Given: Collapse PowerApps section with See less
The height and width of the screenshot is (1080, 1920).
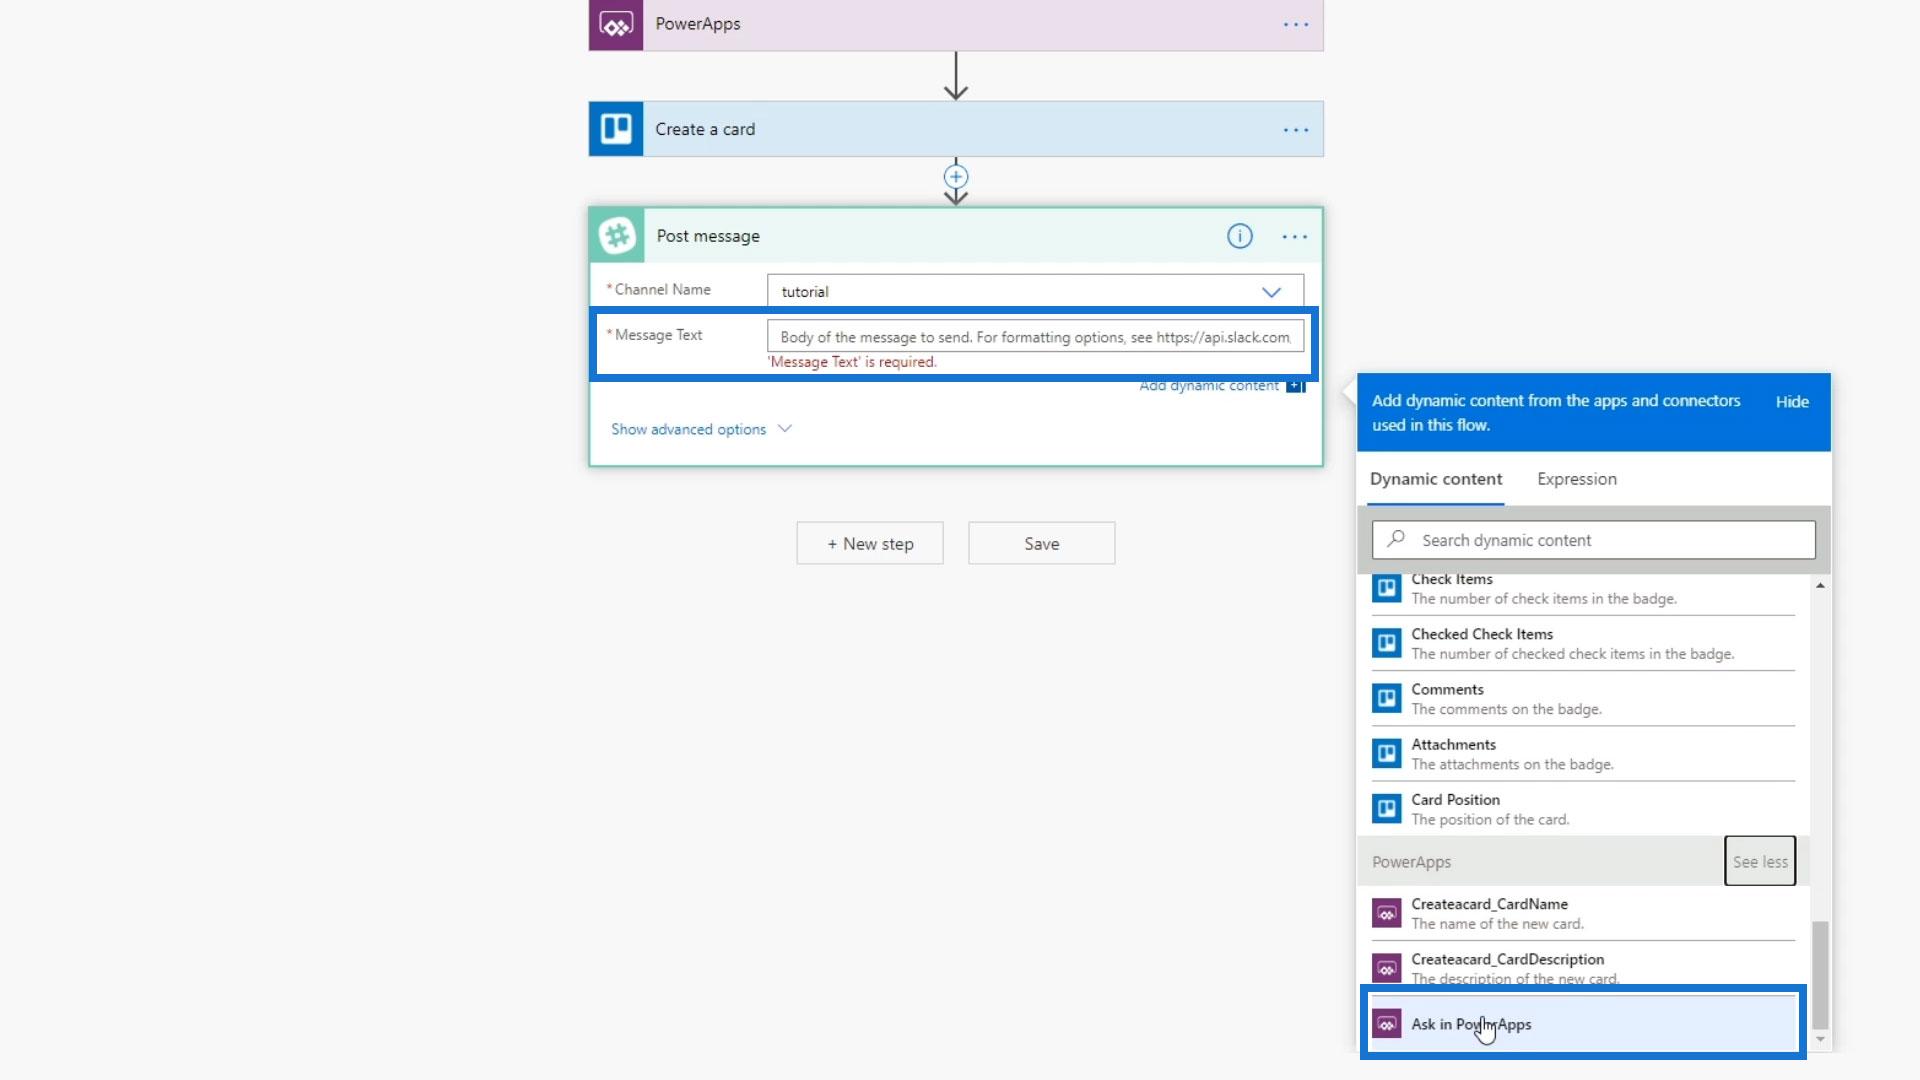Looking at the screenshot, I should 1759,861.
